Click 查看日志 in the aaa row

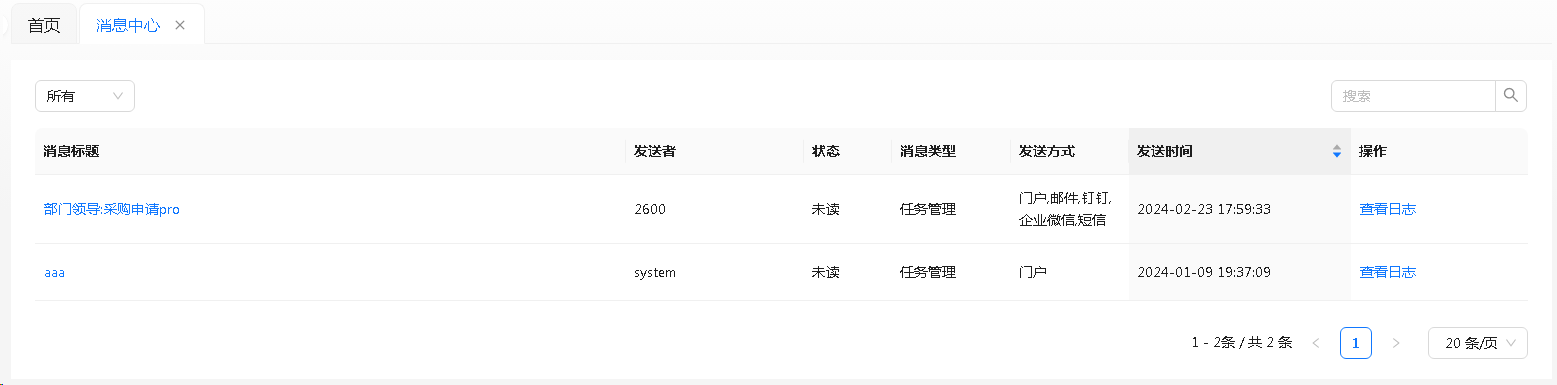tap(1387, 272)
